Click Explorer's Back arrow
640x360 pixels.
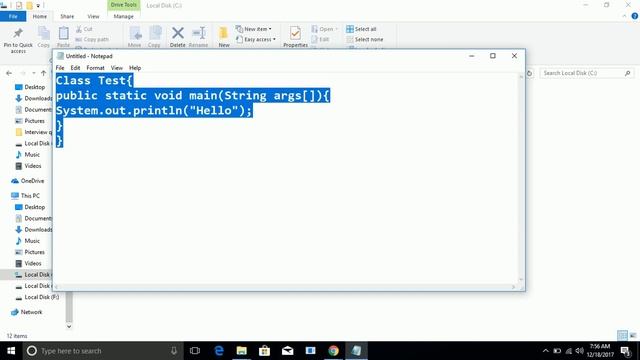click(9, 73)
